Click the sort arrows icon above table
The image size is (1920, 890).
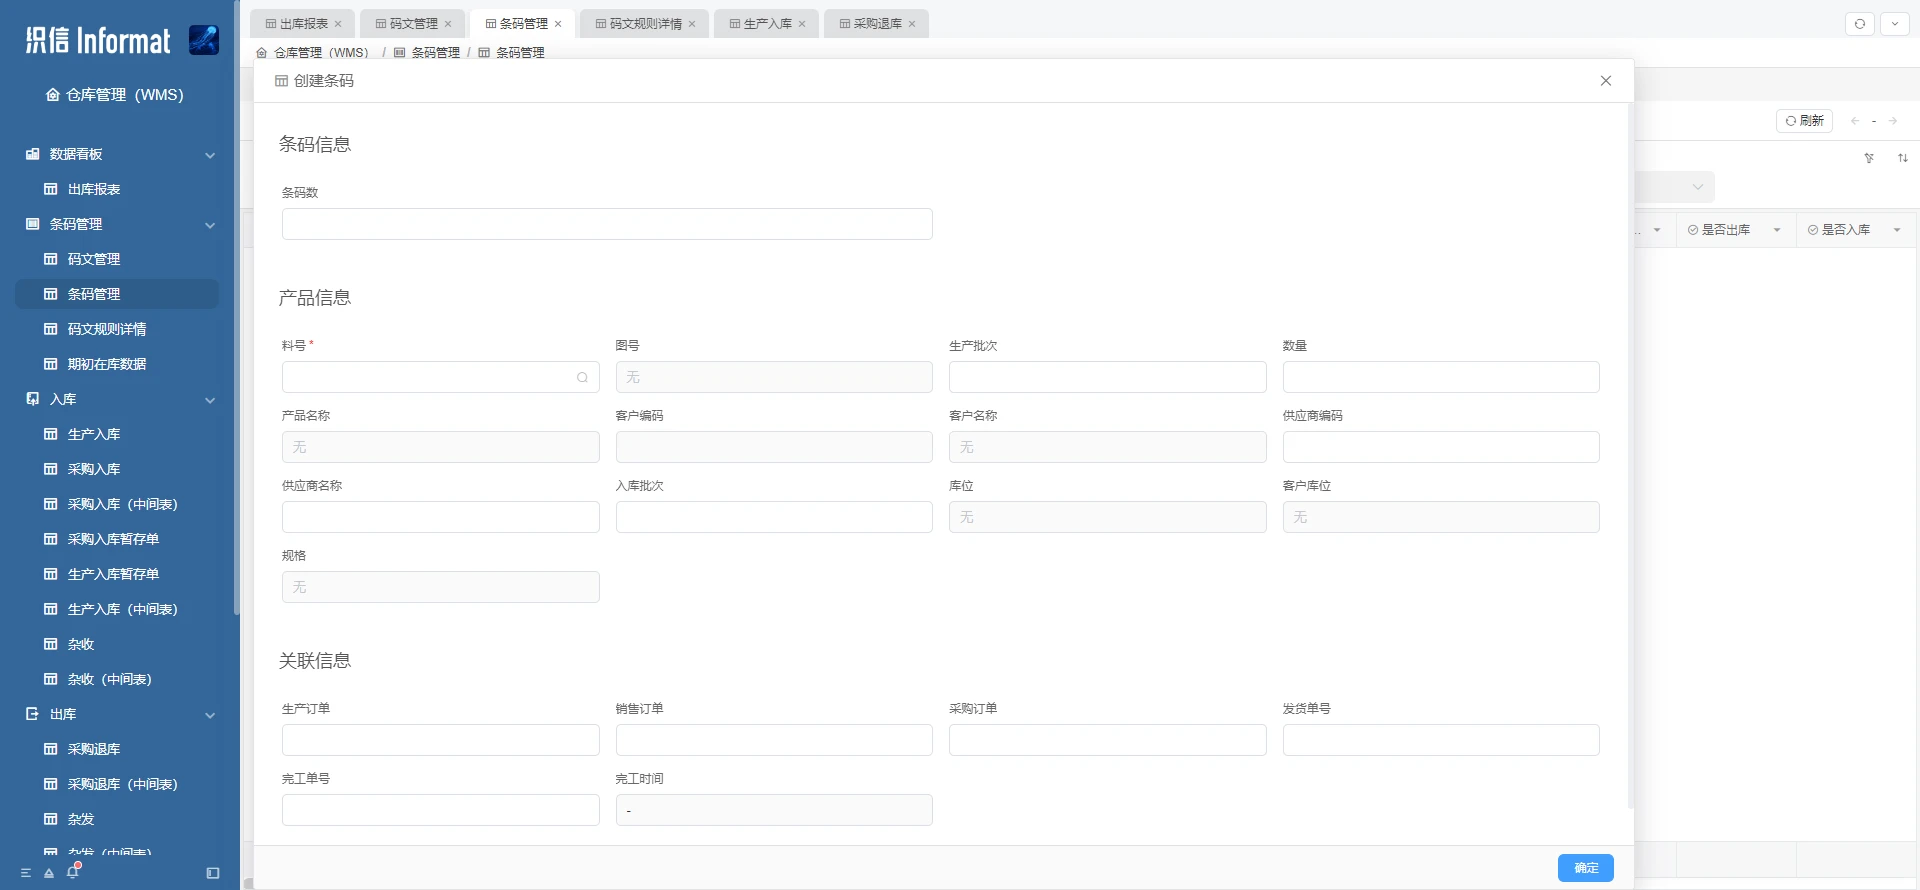(1903, 158)
